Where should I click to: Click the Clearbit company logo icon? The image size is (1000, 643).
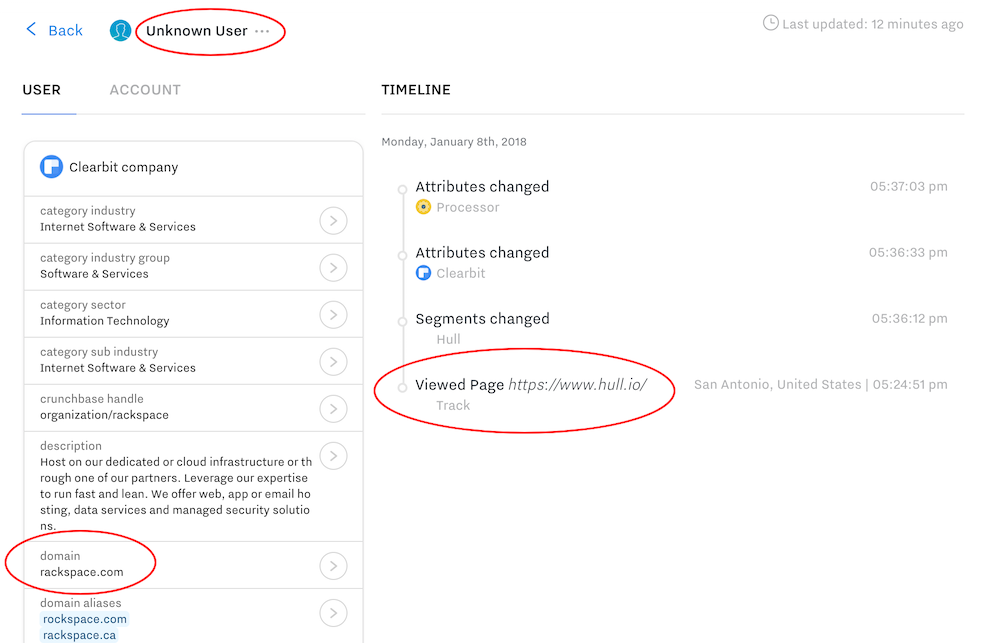click(x=52, y=166)
